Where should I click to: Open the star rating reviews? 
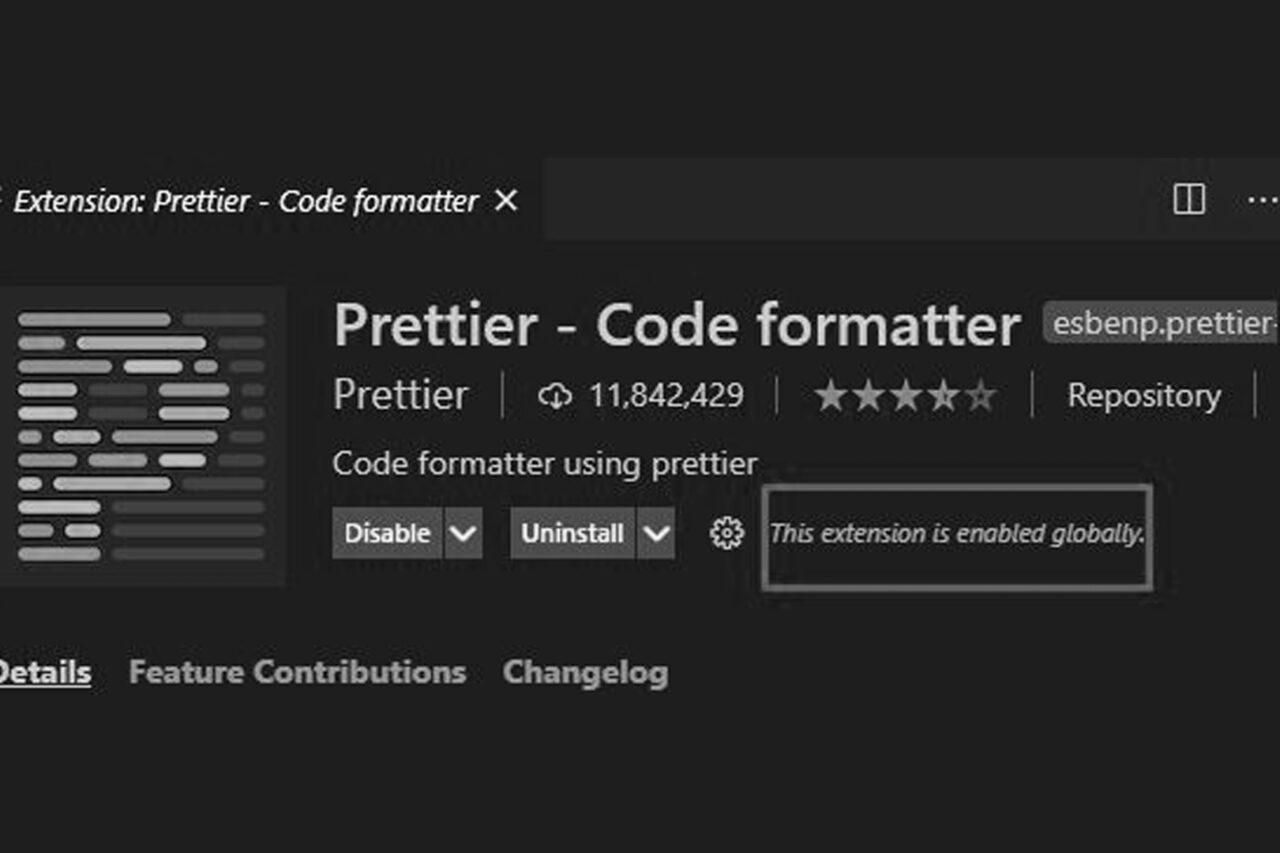(x=905, y=396)
